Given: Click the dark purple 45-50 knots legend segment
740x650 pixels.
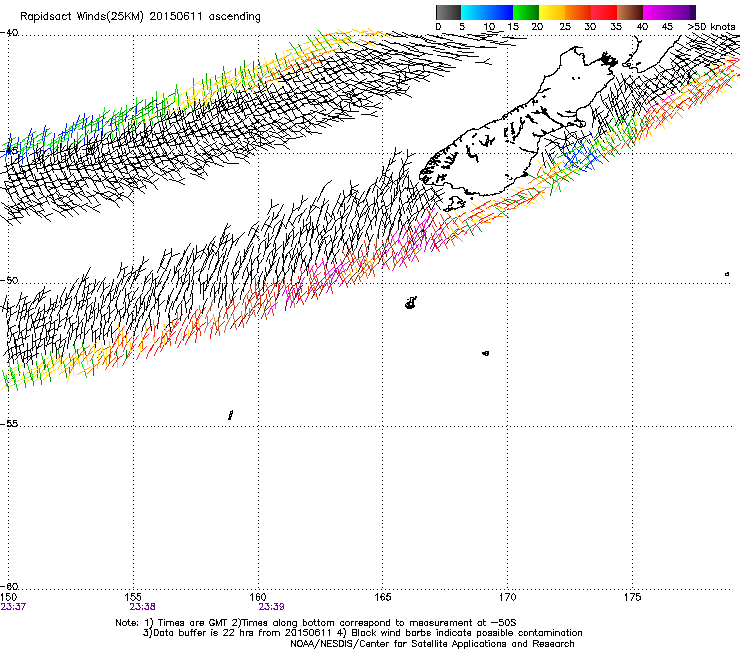Looking at the screenshot, I should tap(682, 12).
